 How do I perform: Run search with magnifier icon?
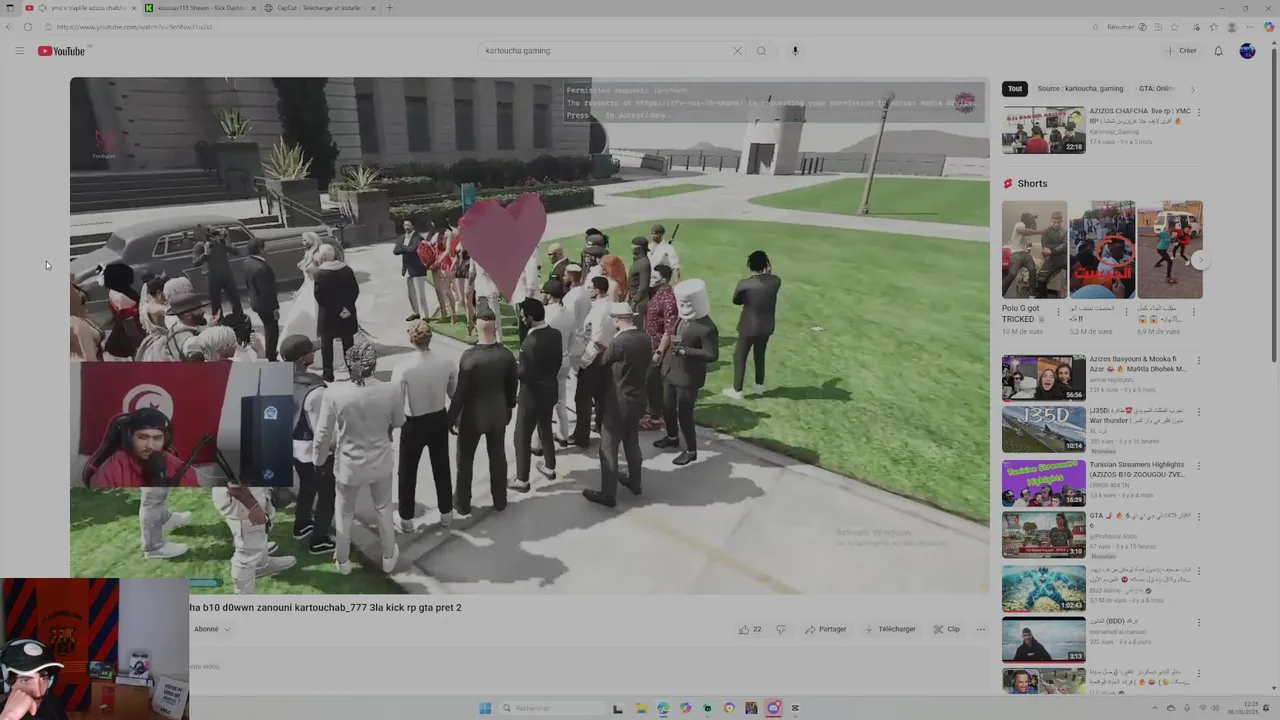click(x=761, y=51)
